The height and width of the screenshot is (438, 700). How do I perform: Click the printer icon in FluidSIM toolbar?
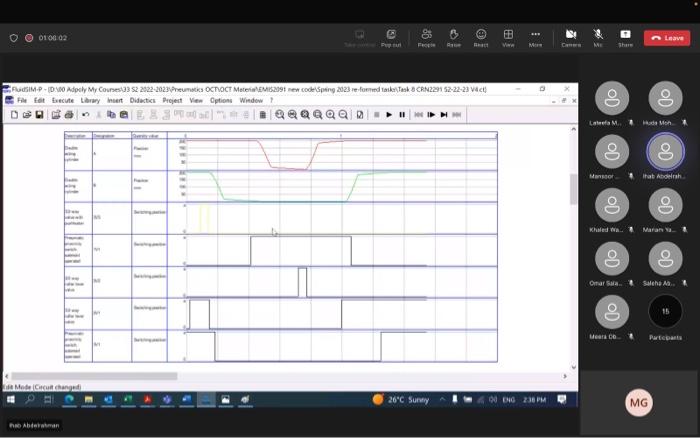[x=69, y=115]
